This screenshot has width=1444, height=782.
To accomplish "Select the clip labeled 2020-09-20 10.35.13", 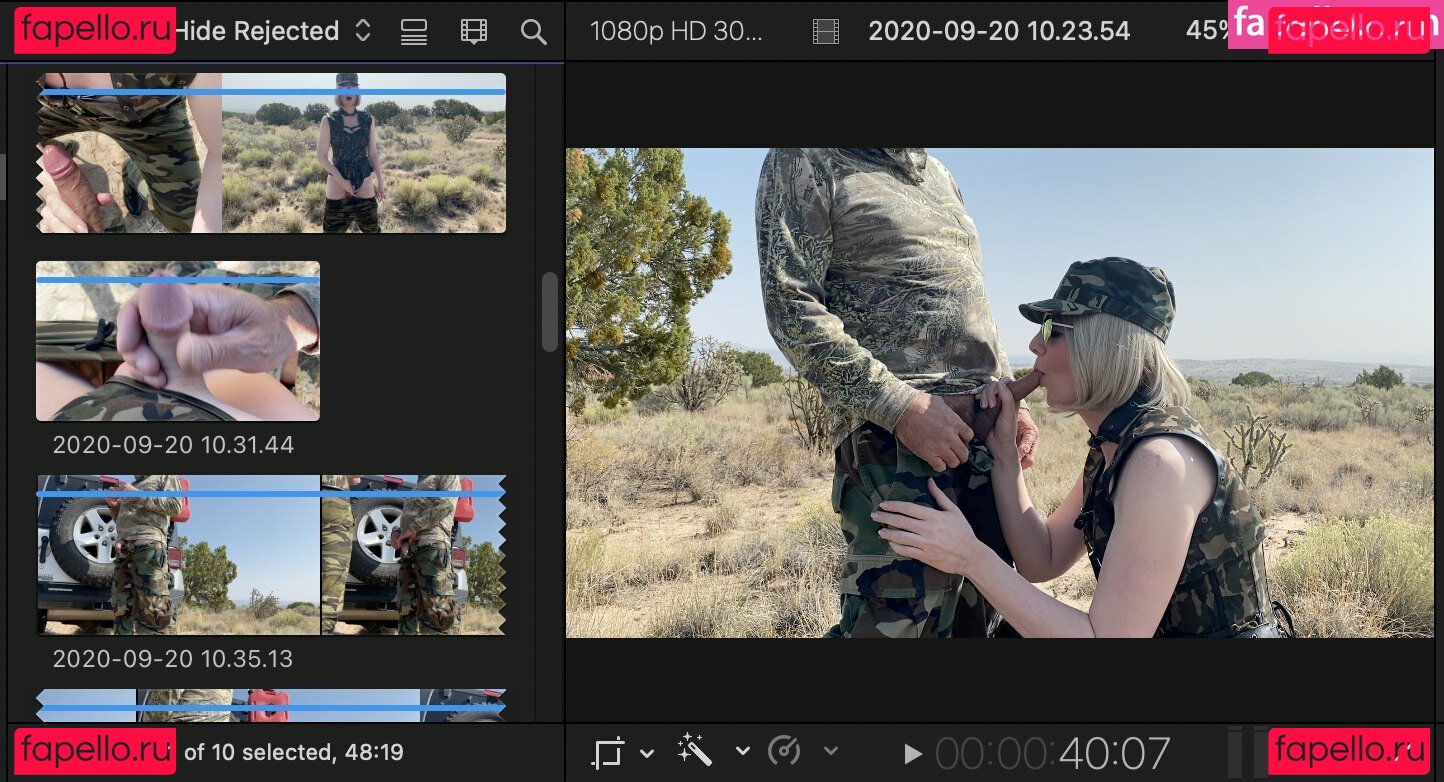I will pyautogui.click(x=271, y=555).
